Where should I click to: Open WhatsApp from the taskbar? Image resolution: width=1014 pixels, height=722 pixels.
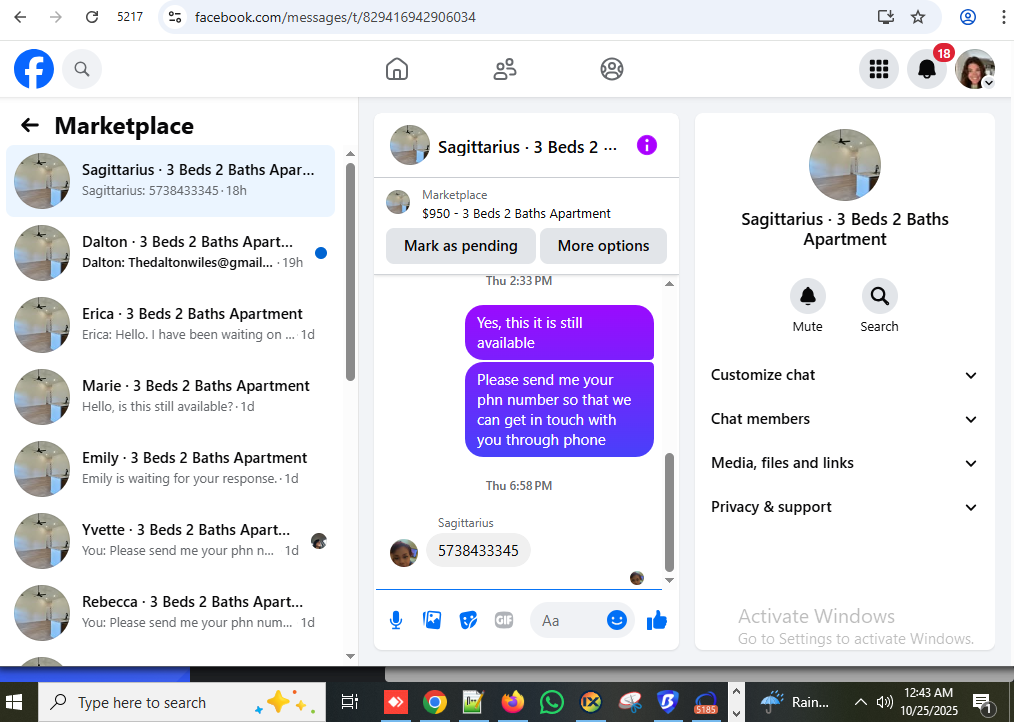(552, 702)
